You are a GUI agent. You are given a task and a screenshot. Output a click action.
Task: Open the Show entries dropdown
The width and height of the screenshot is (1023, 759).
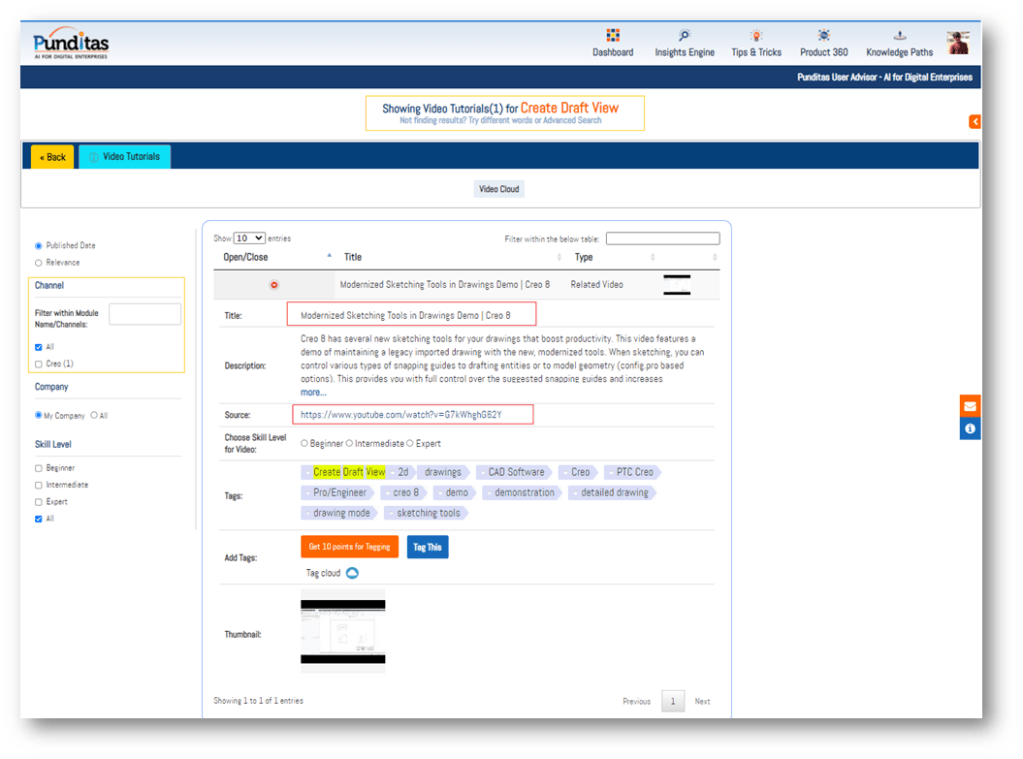(249, 238)
